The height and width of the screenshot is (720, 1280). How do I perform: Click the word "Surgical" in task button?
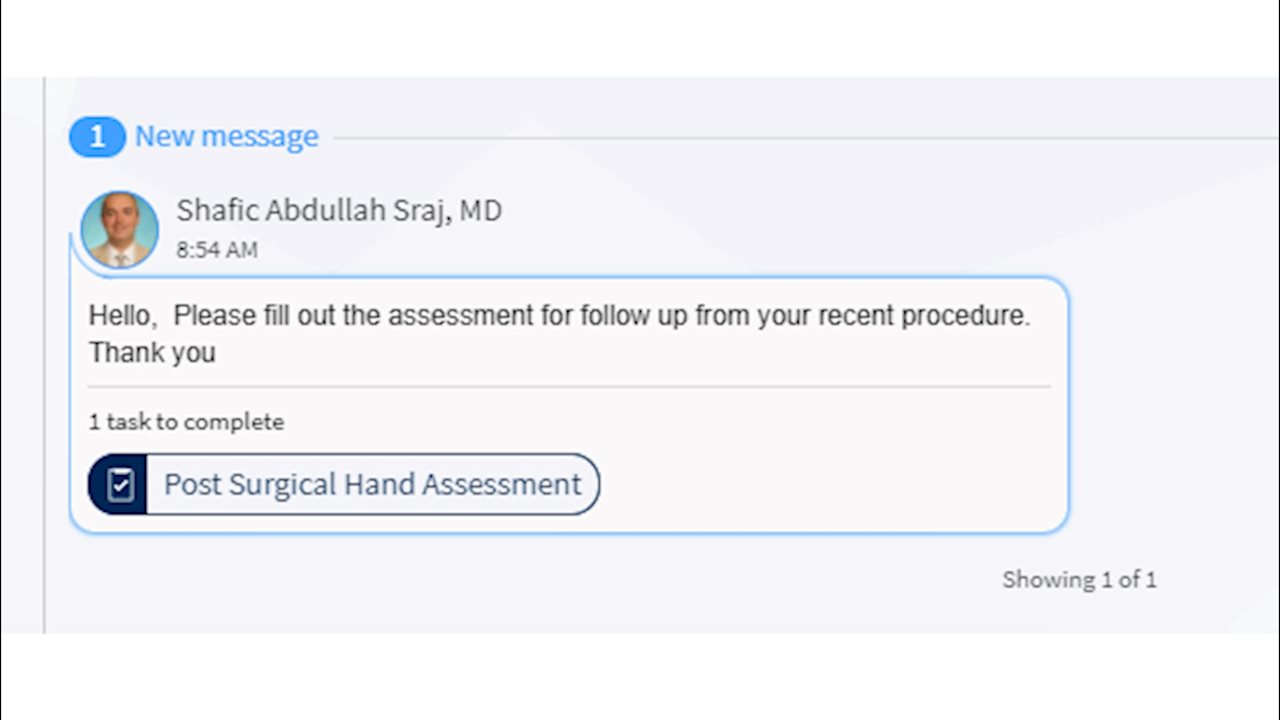point(283,485)
